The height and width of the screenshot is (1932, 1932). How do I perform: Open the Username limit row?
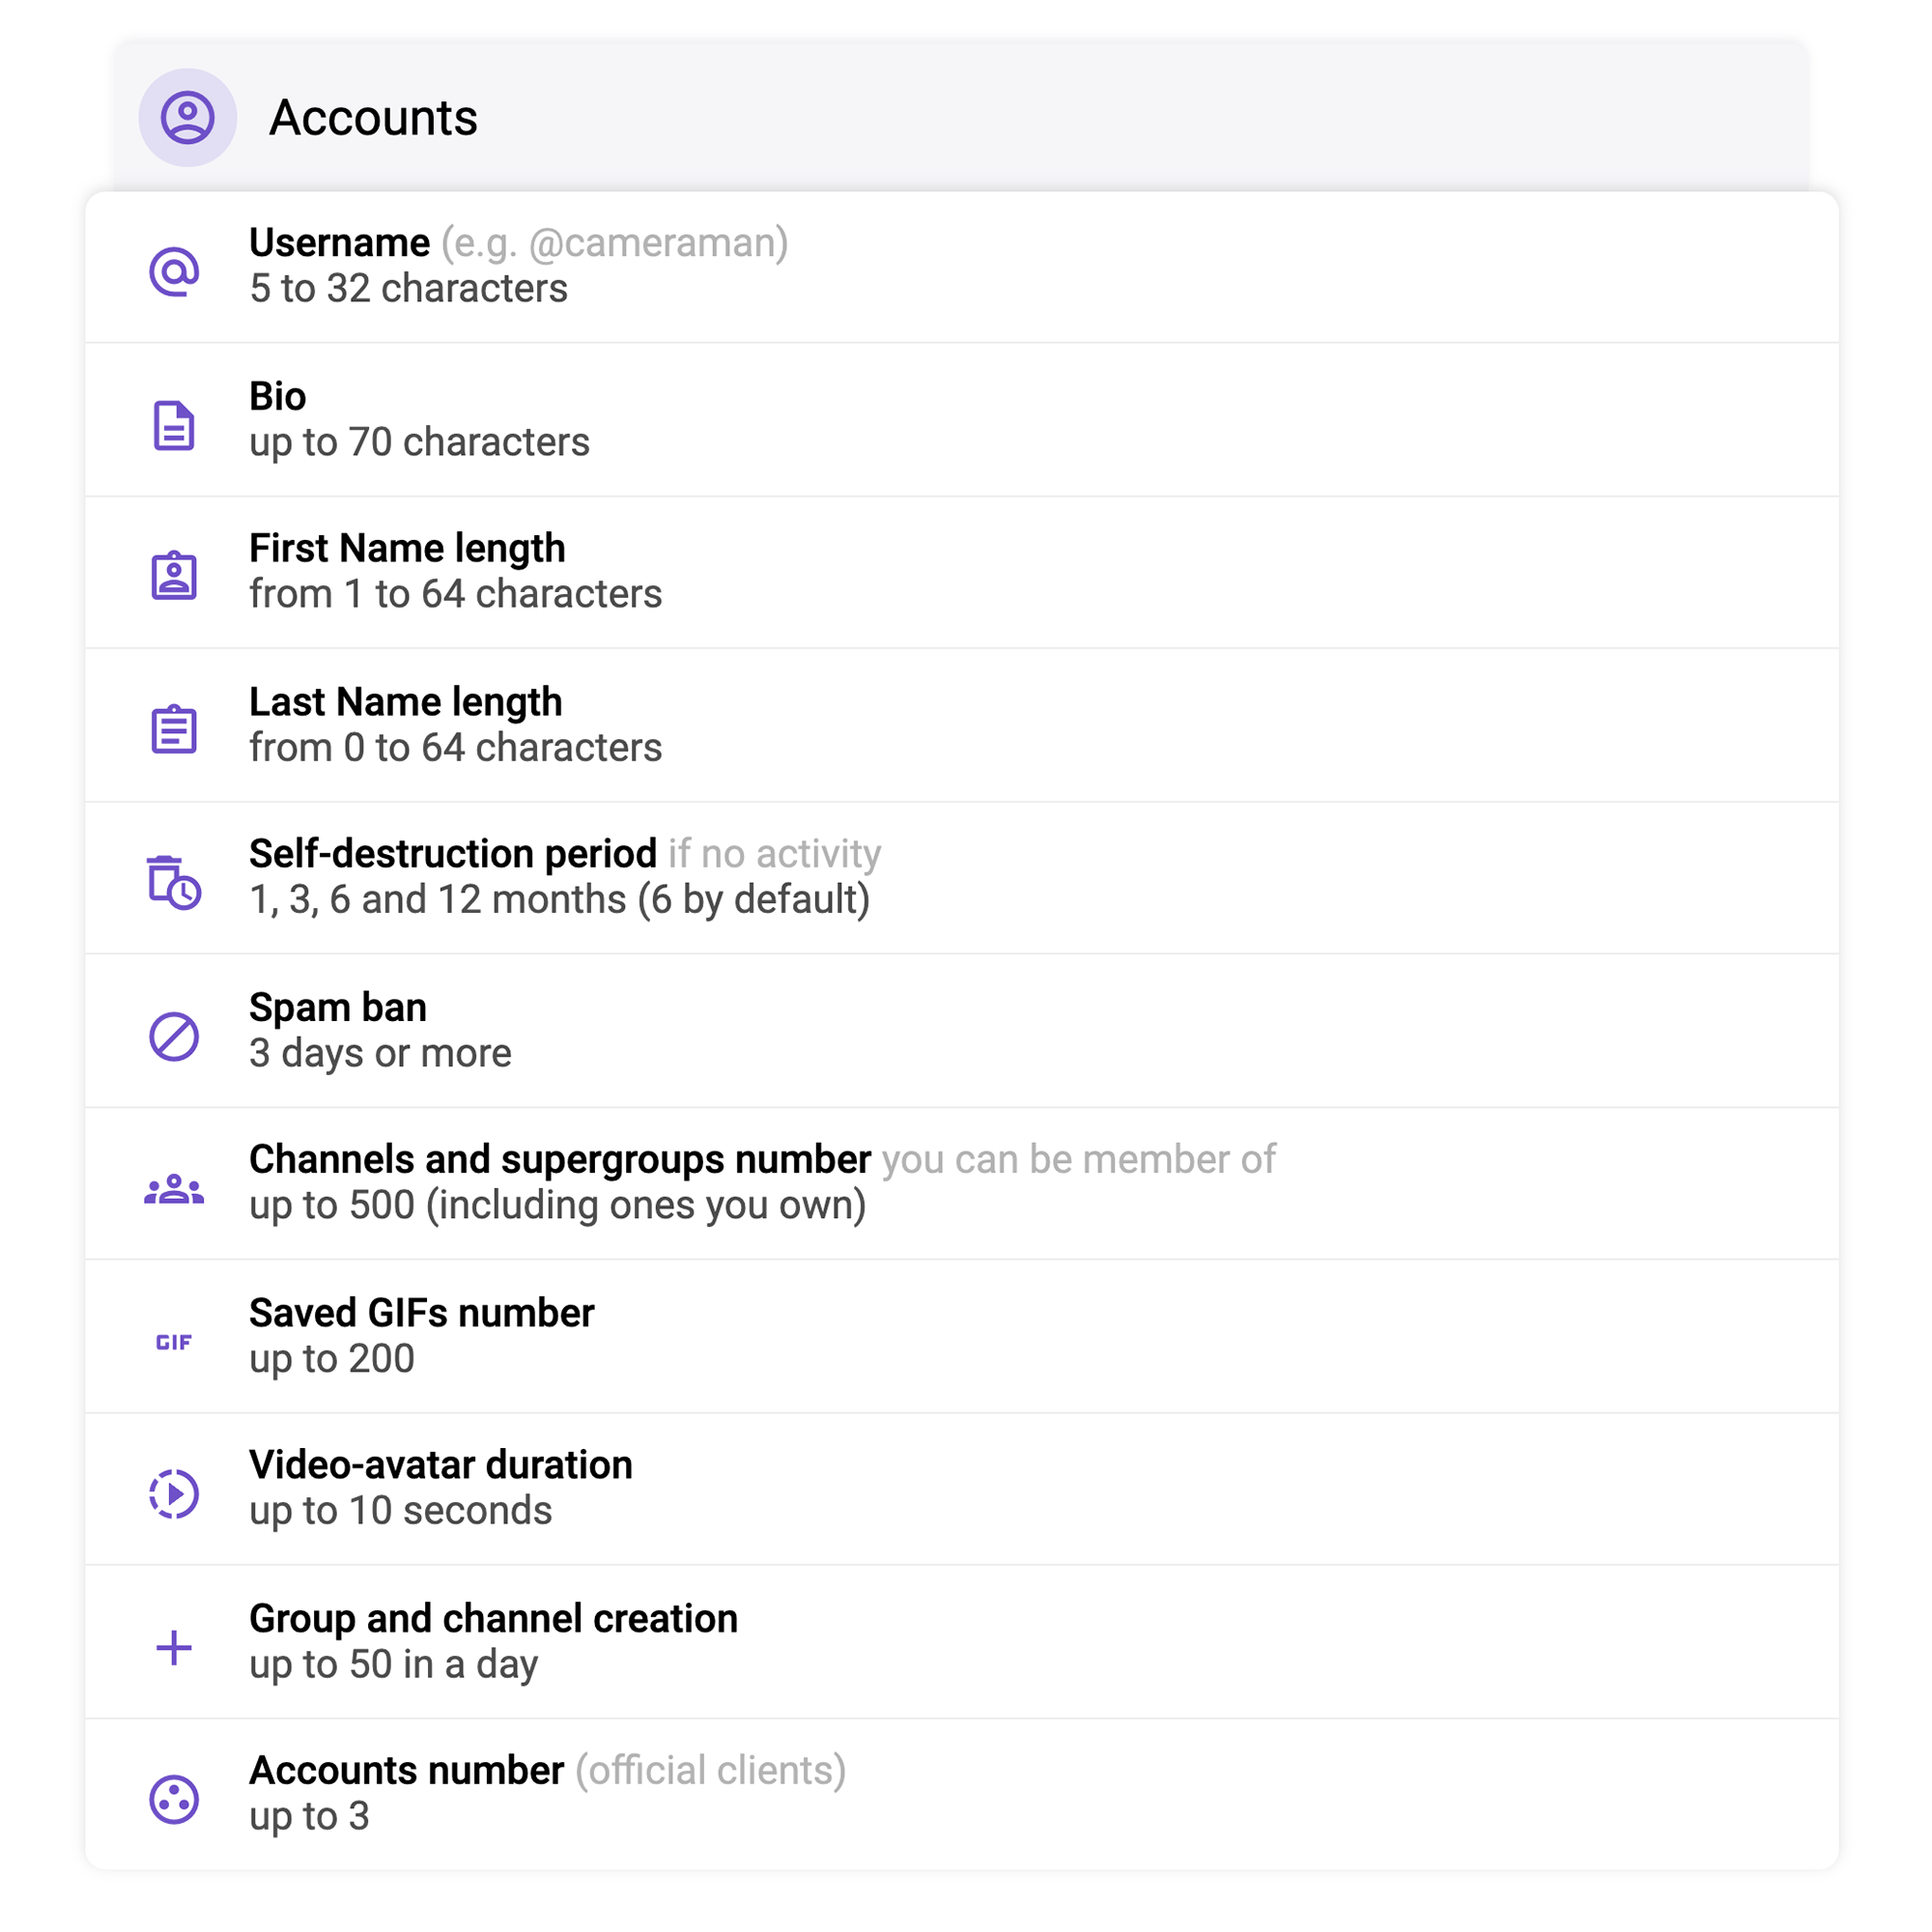click(x=960, y=267)
